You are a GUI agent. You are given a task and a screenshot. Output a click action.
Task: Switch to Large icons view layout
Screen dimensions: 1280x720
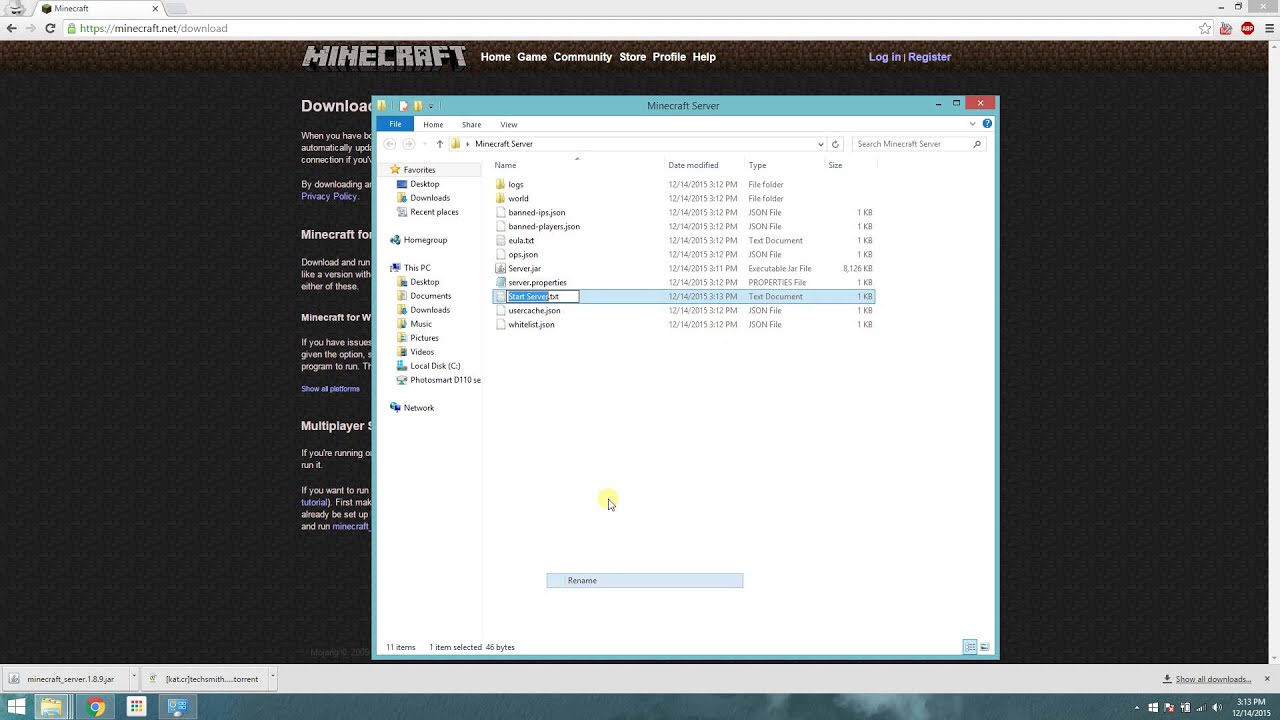pyautogui.click(x=984, y=647)
